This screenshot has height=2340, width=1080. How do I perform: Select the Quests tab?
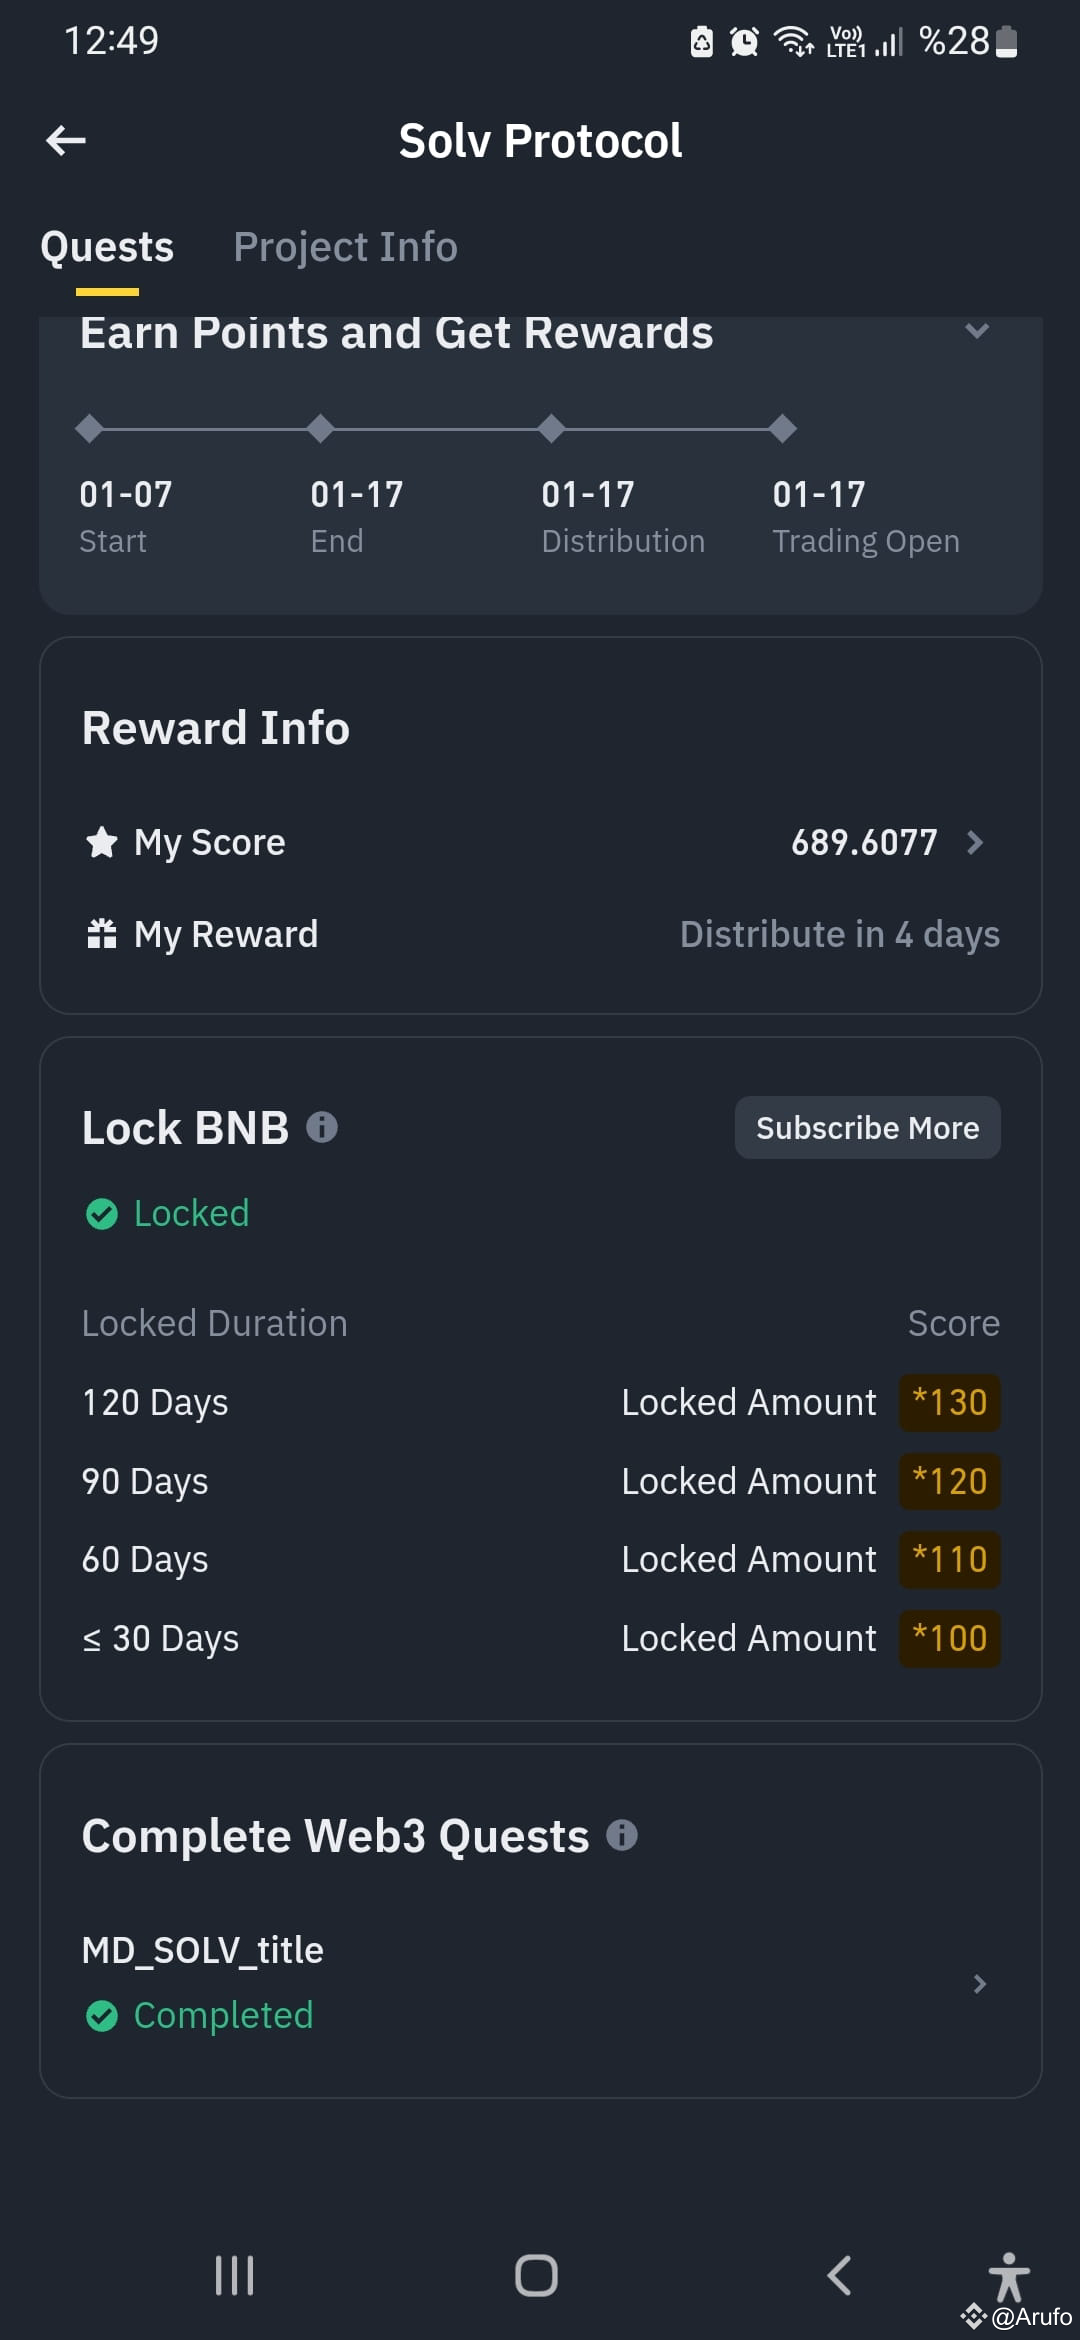[107, 247]
